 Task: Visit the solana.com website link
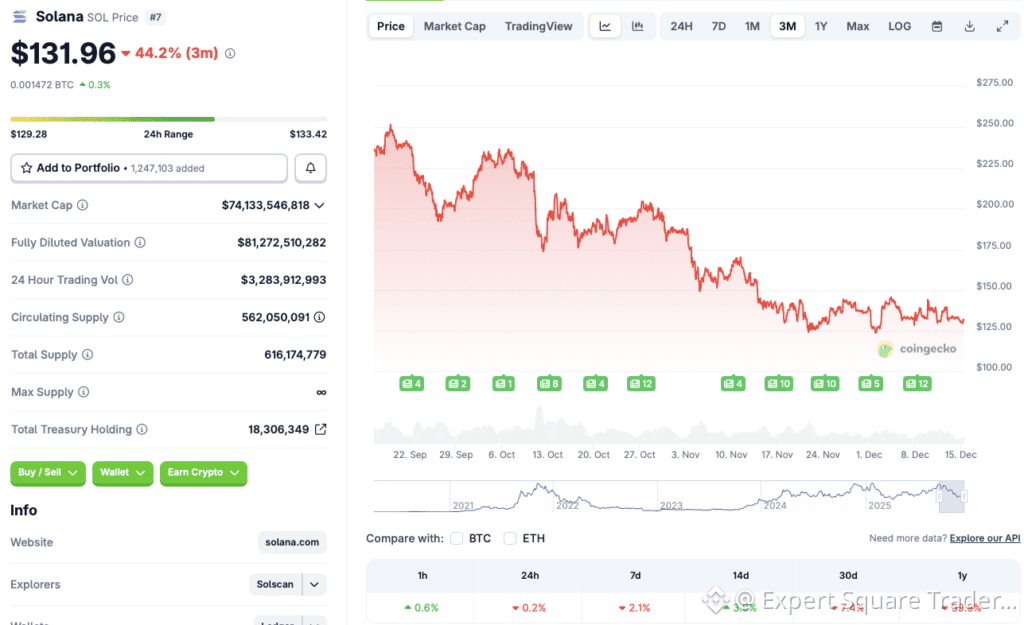(x=292, y=541)
